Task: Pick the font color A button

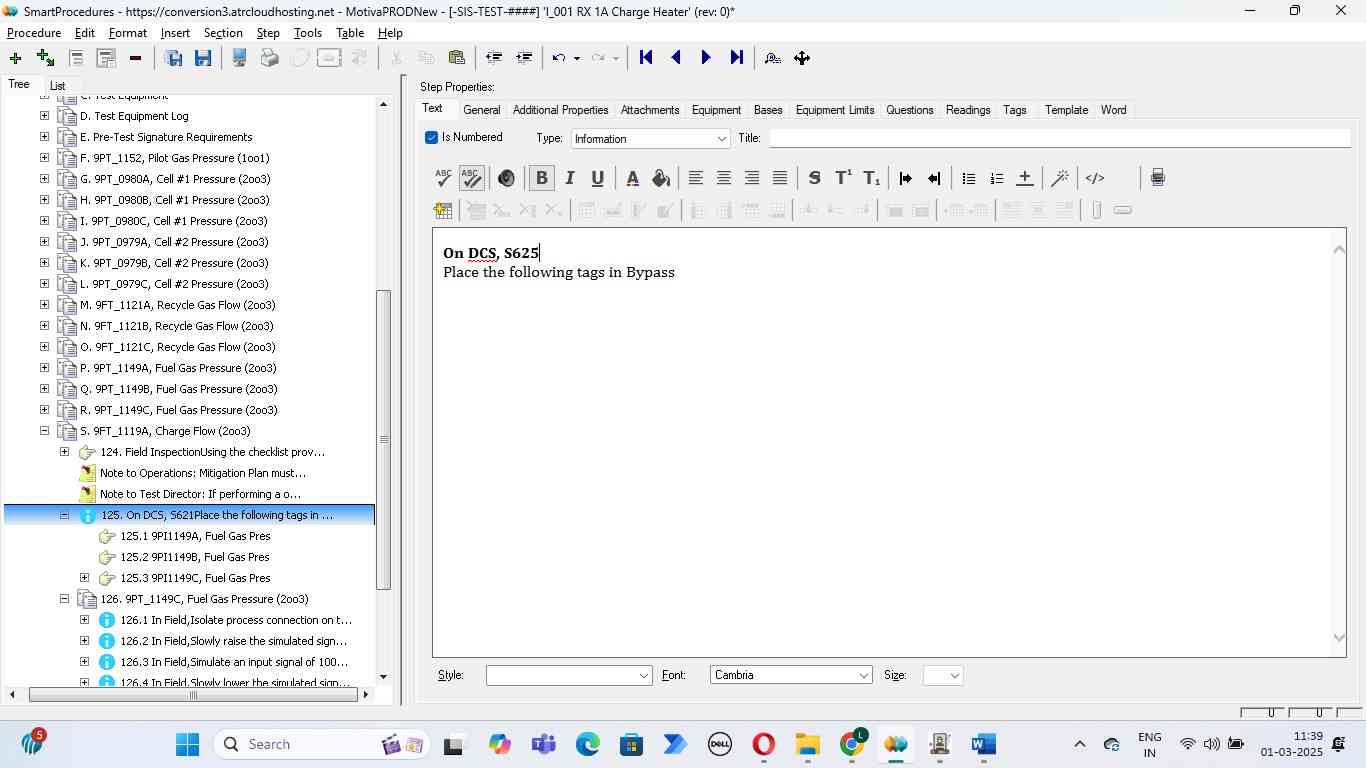Action: coord(632,178)
